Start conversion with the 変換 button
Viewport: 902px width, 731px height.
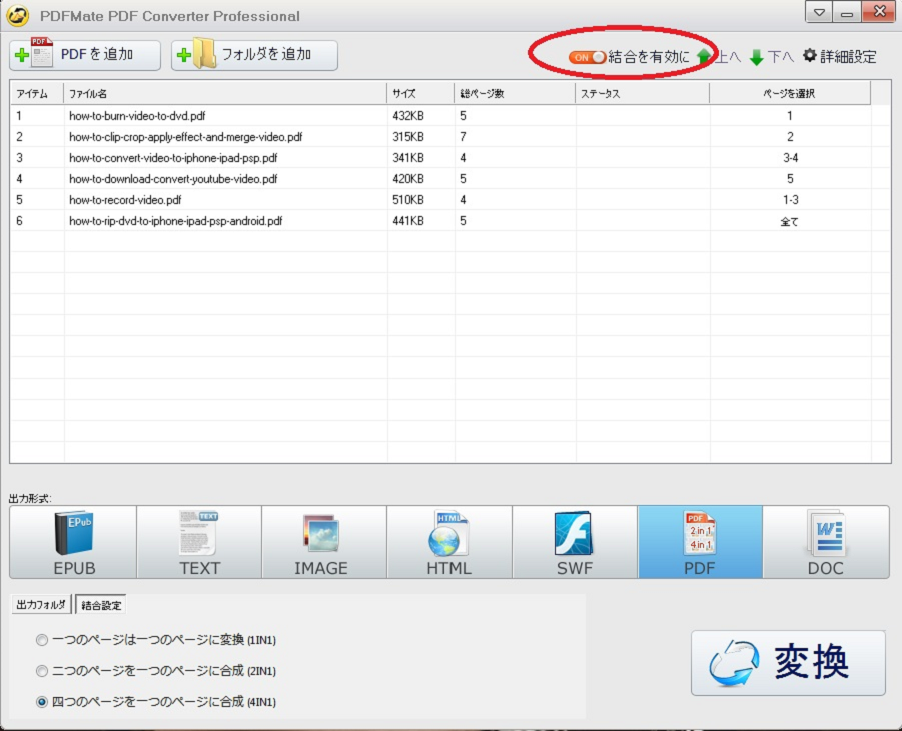pyautogui.click(x=788, y=663)
